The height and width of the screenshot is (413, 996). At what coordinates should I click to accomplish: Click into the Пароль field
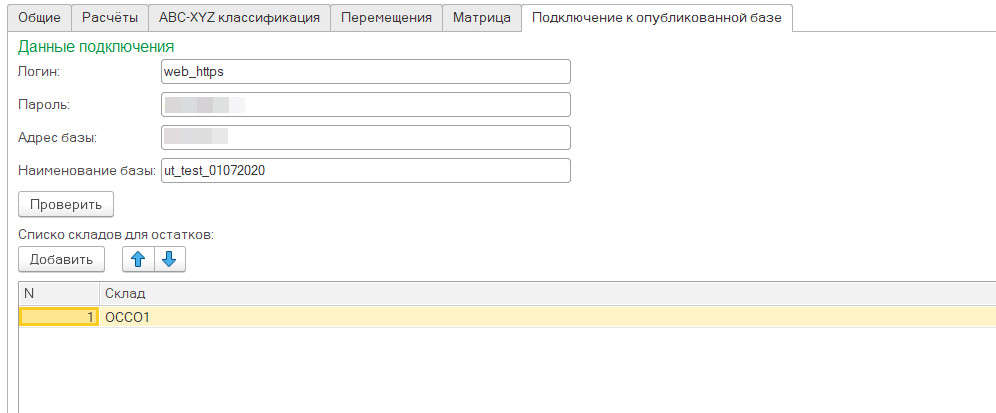click(364, 104)
